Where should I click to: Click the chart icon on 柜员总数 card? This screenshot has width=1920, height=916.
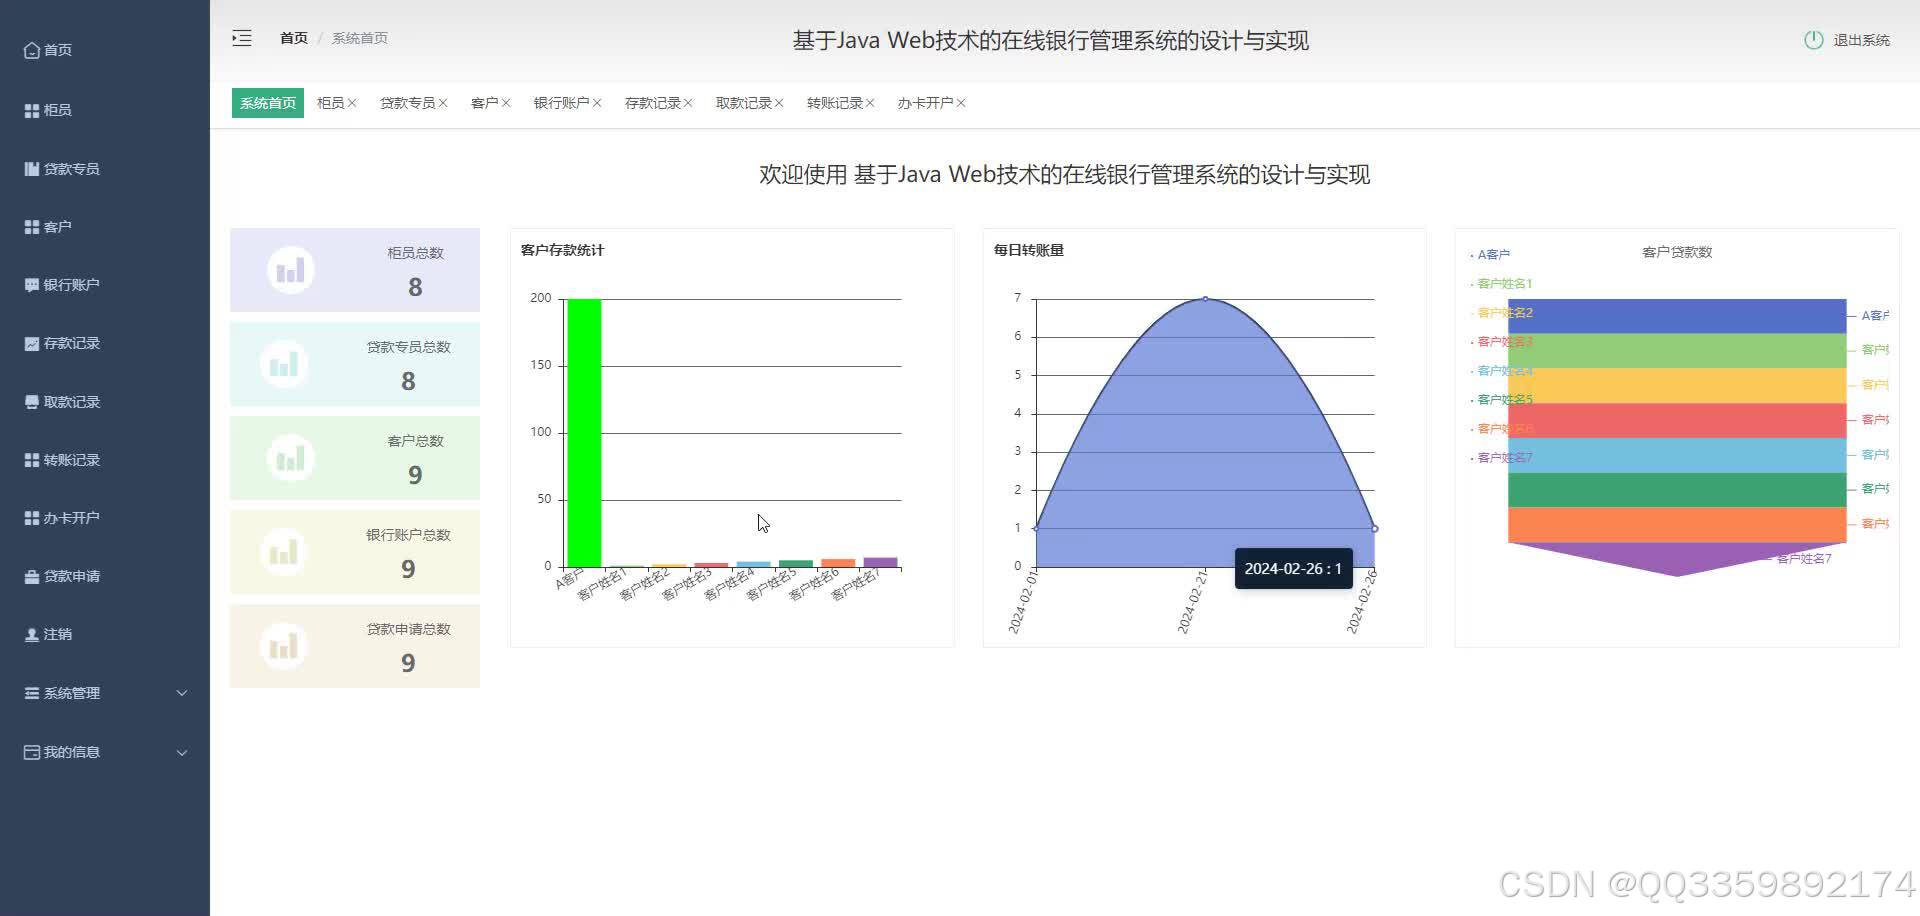[291, 270]
